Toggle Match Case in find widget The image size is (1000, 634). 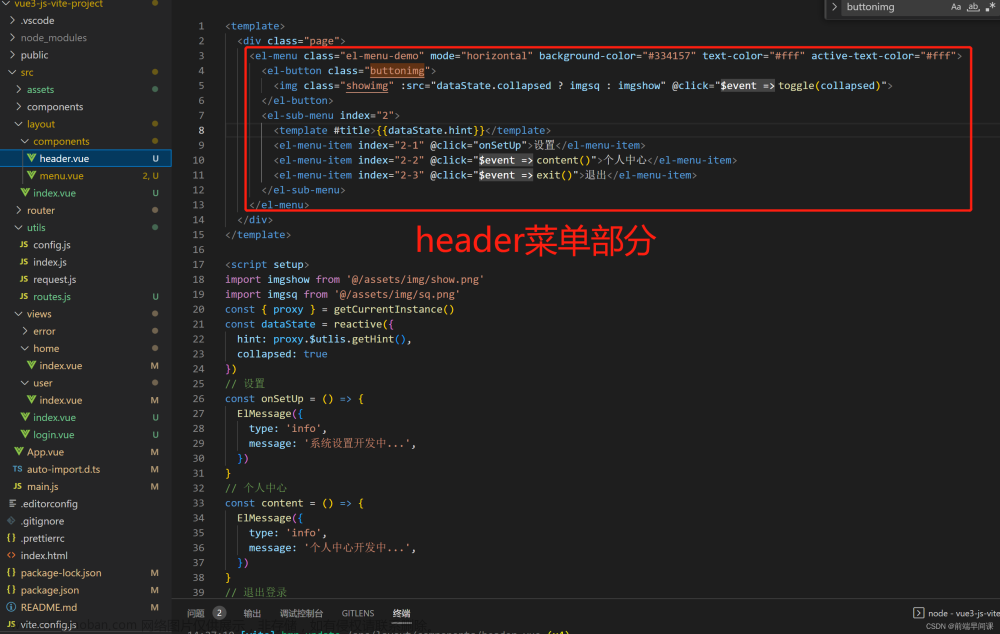(x=955, y=7)
